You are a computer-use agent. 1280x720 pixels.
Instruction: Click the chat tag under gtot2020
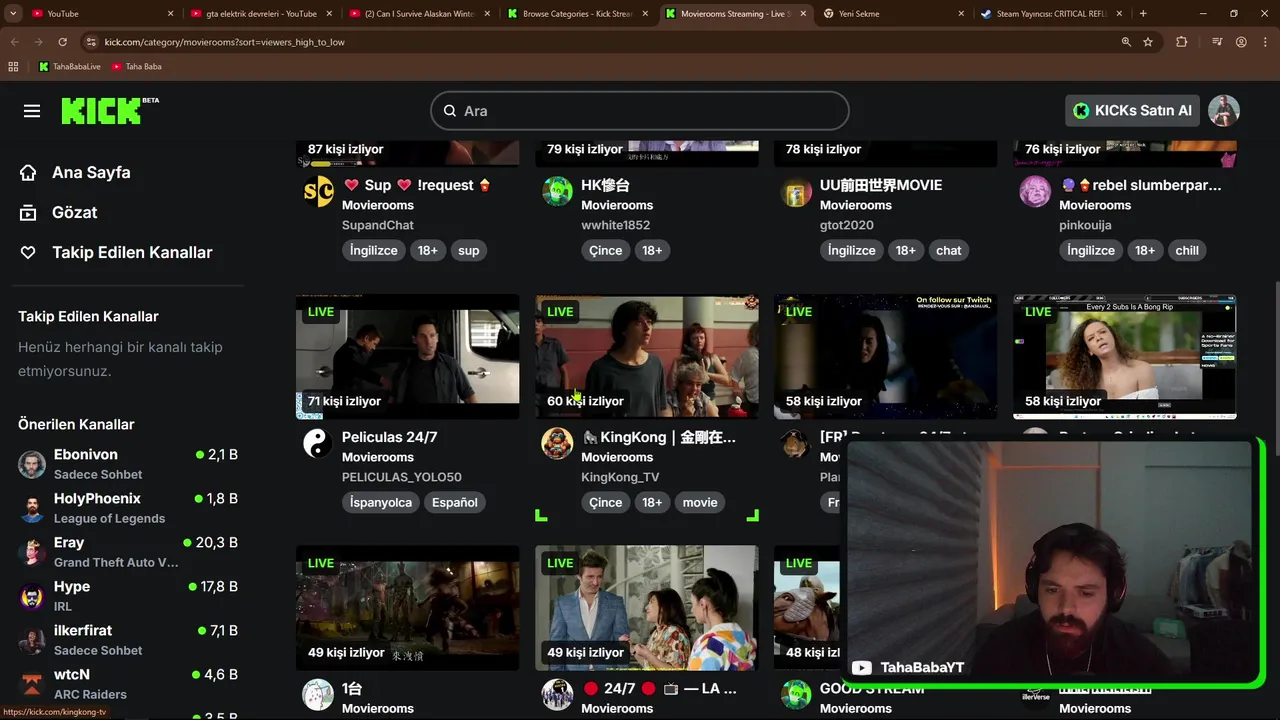949,250
